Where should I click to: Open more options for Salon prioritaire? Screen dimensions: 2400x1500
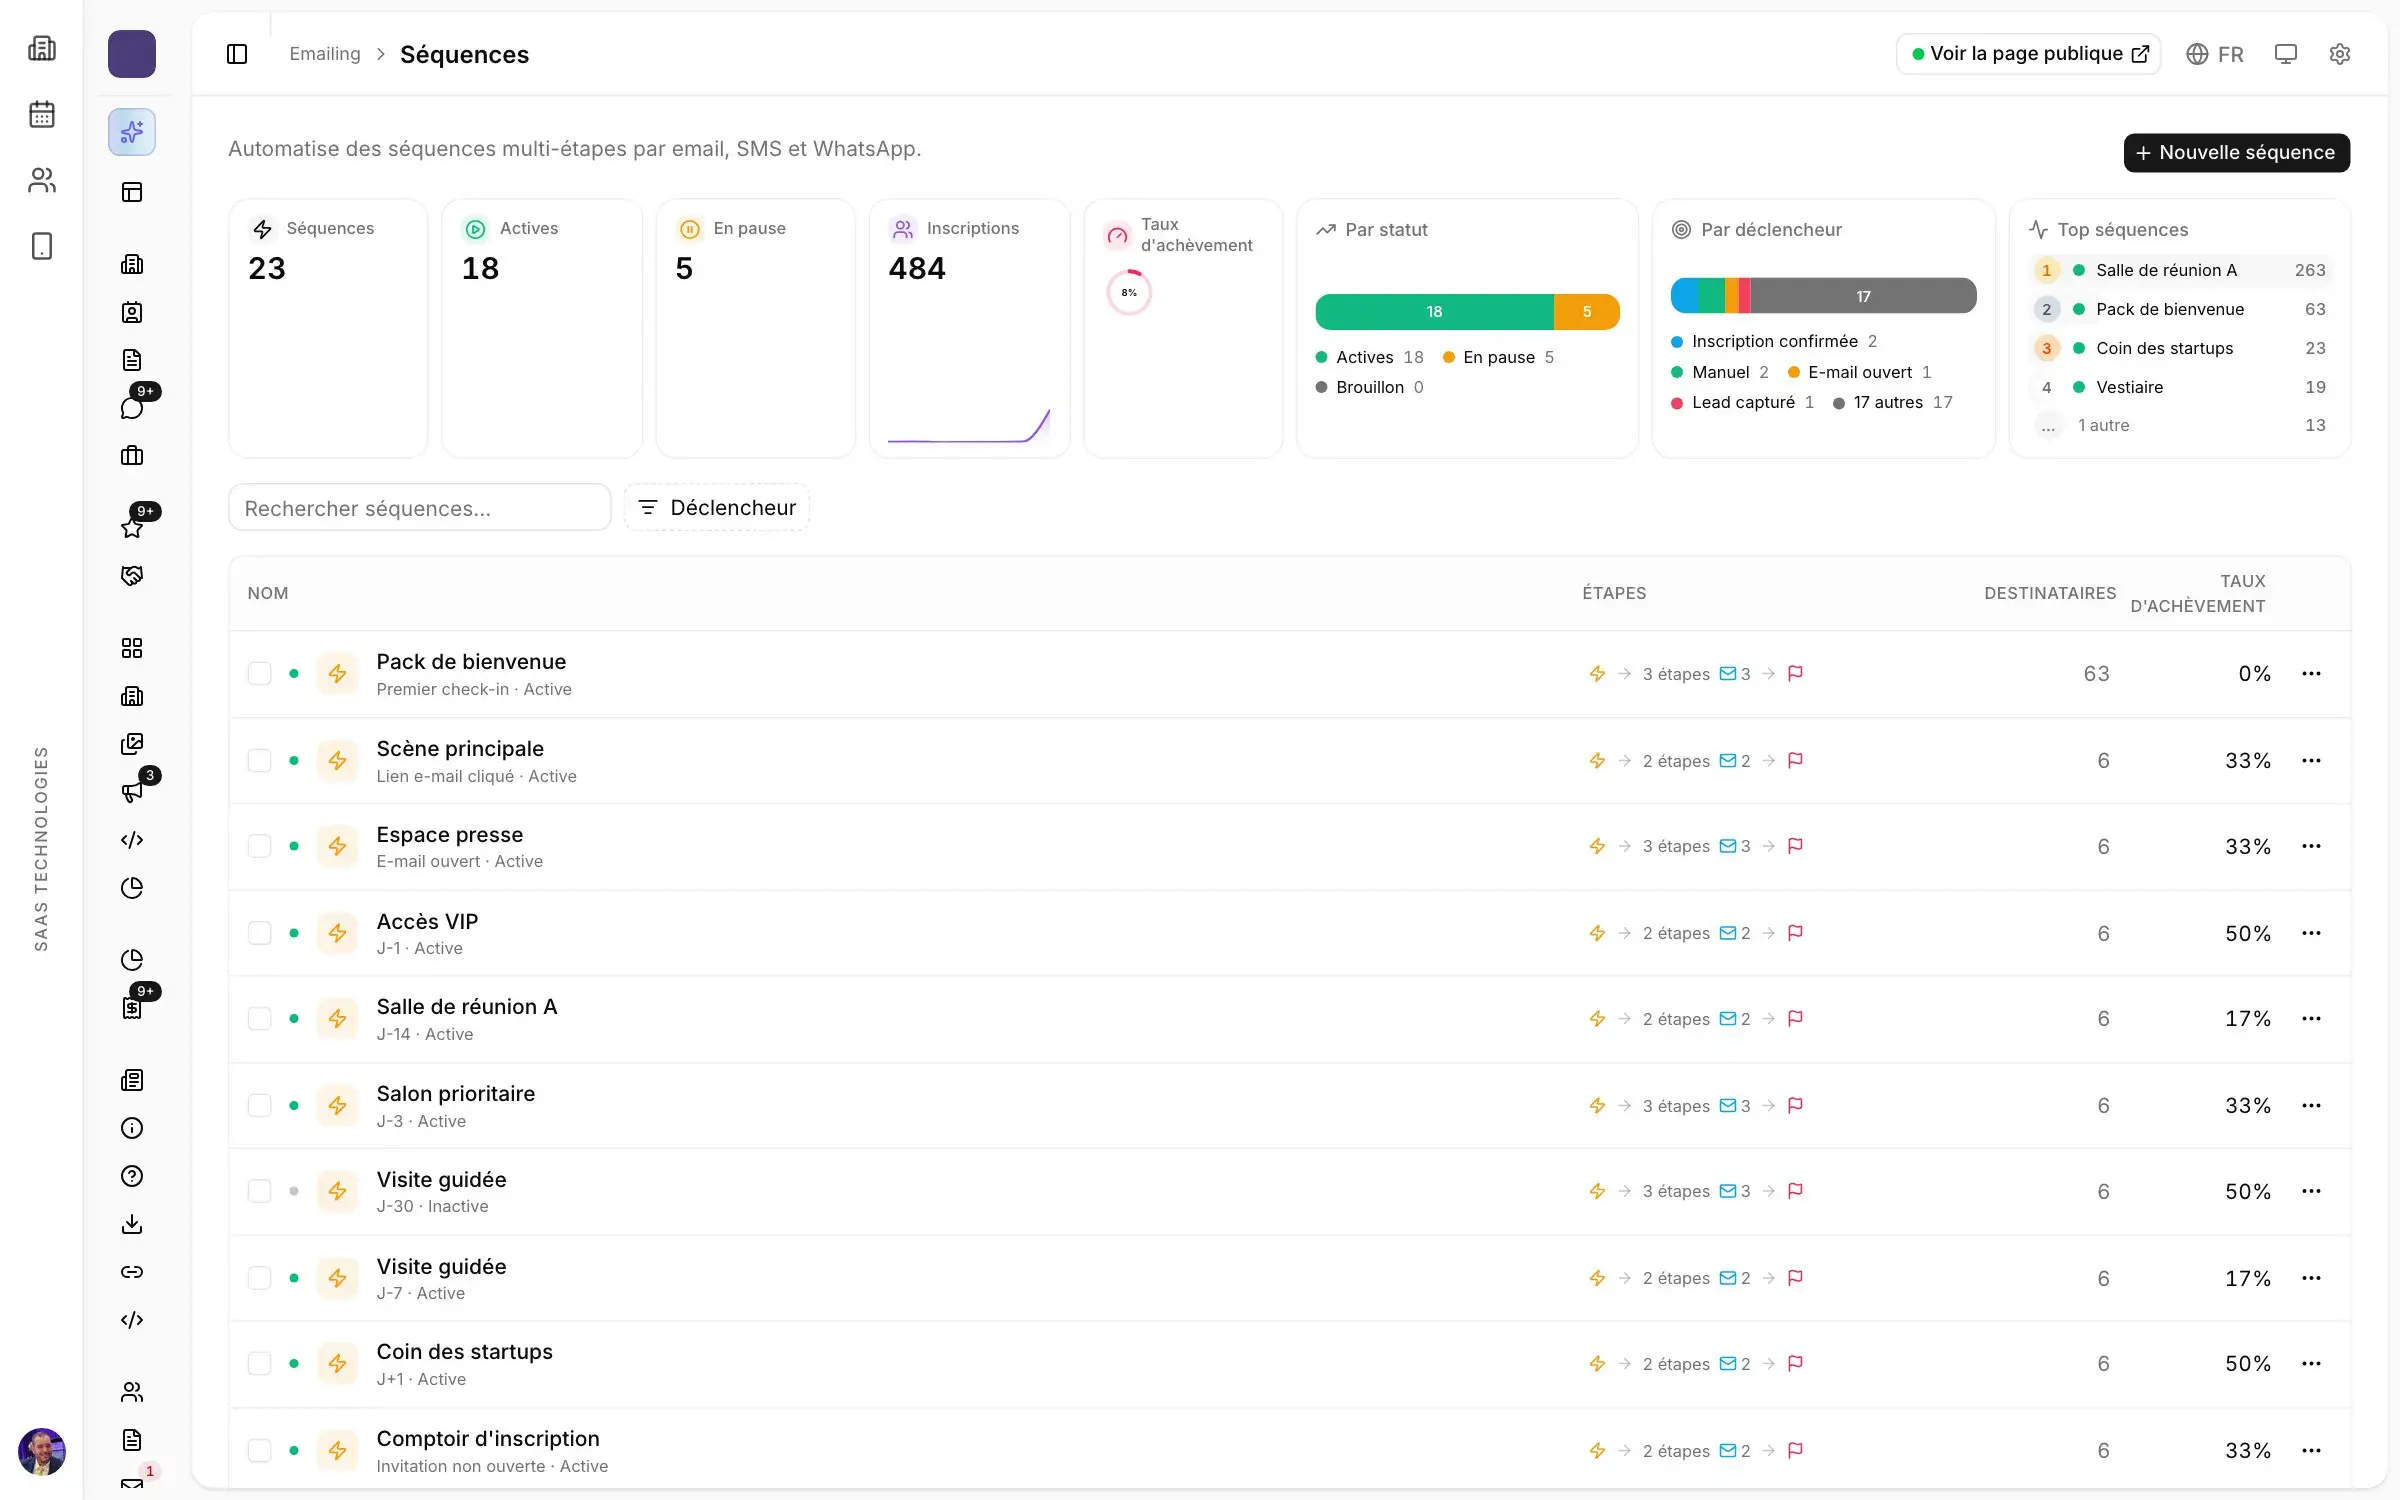[x=2311, y=1106]
